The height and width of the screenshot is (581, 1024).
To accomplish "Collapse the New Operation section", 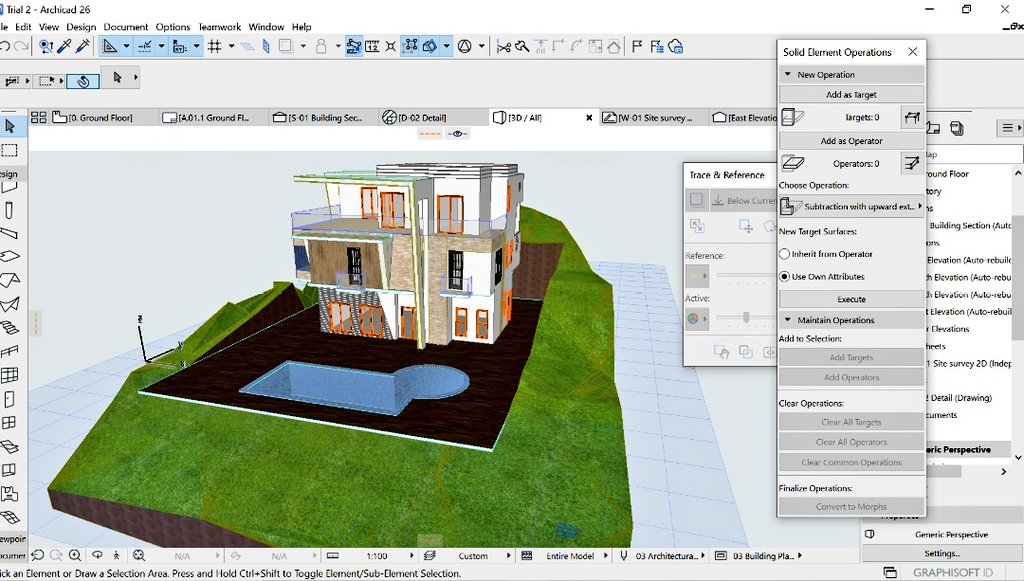I will 788,74.
